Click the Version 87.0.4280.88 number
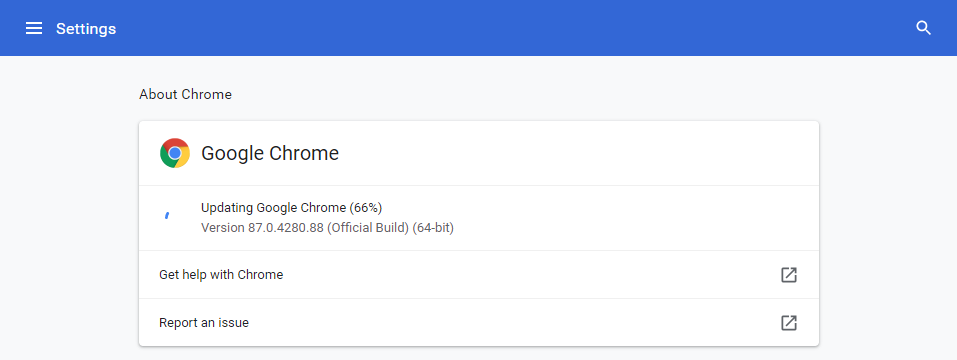This screenshot has height=360, width=957. [262, 228]
